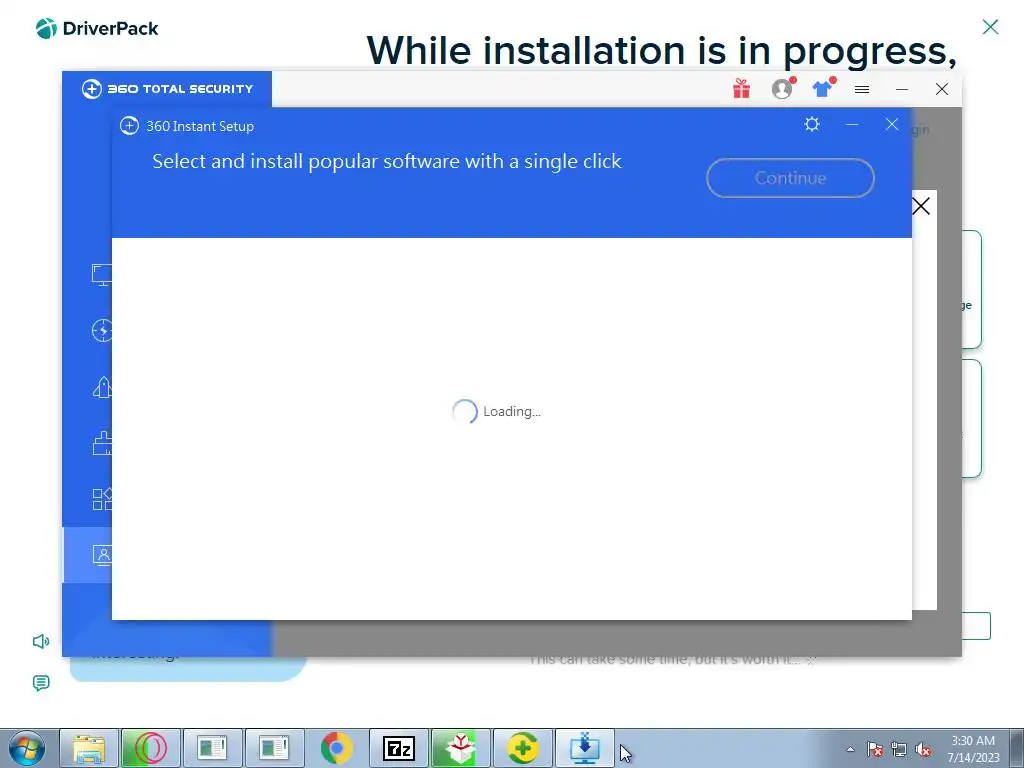Select the monitor sidebar icon in 360 Total Security
This screenshot has width=1024, height=768.
pos(102,274)
